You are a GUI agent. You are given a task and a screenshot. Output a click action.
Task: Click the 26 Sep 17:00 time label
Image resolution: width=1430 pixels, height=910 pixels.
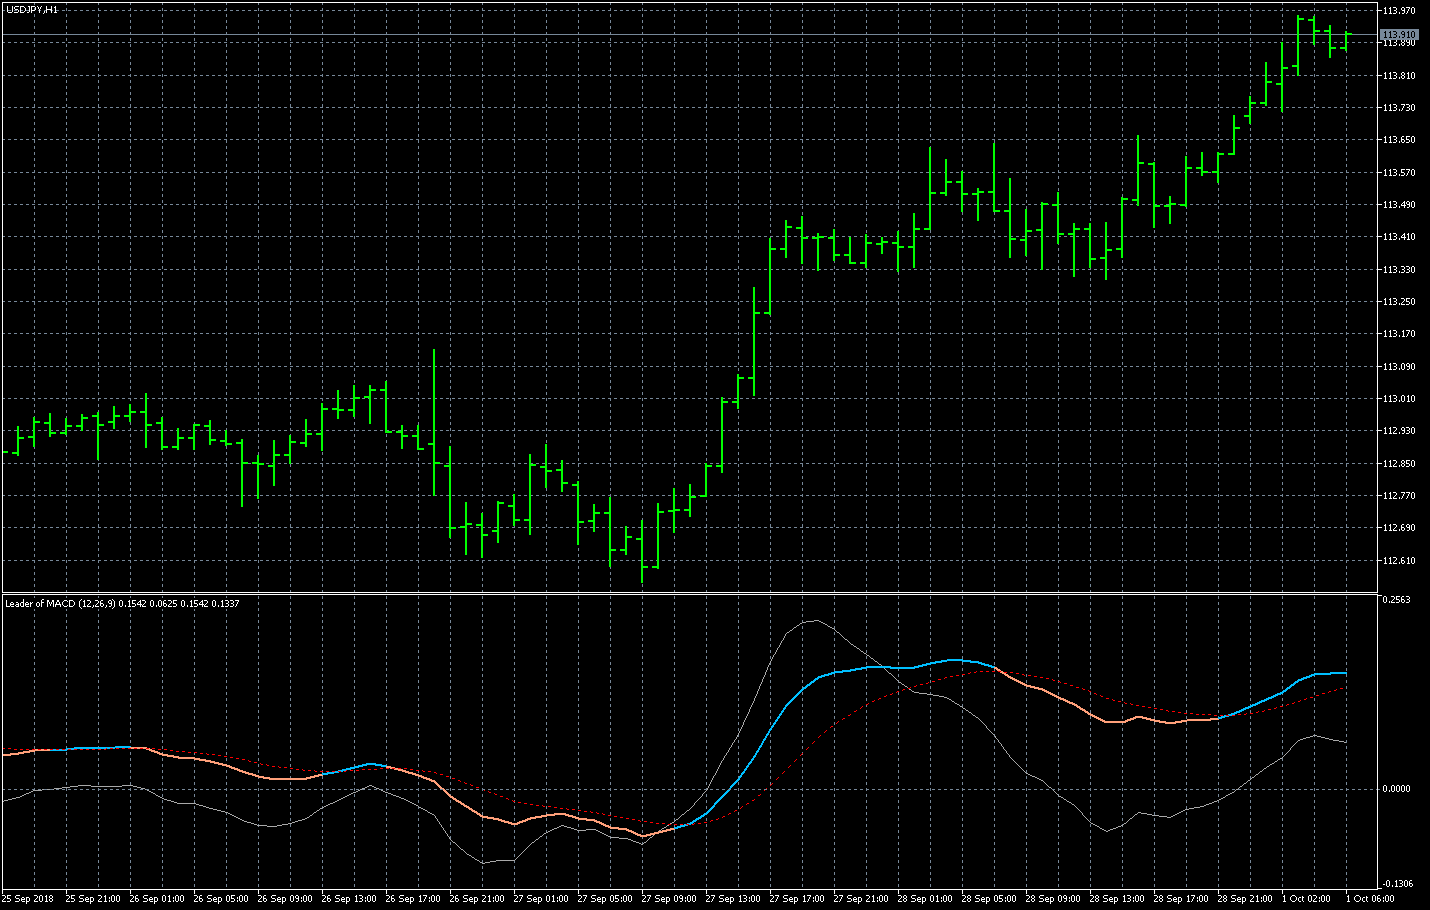[412, 899]
